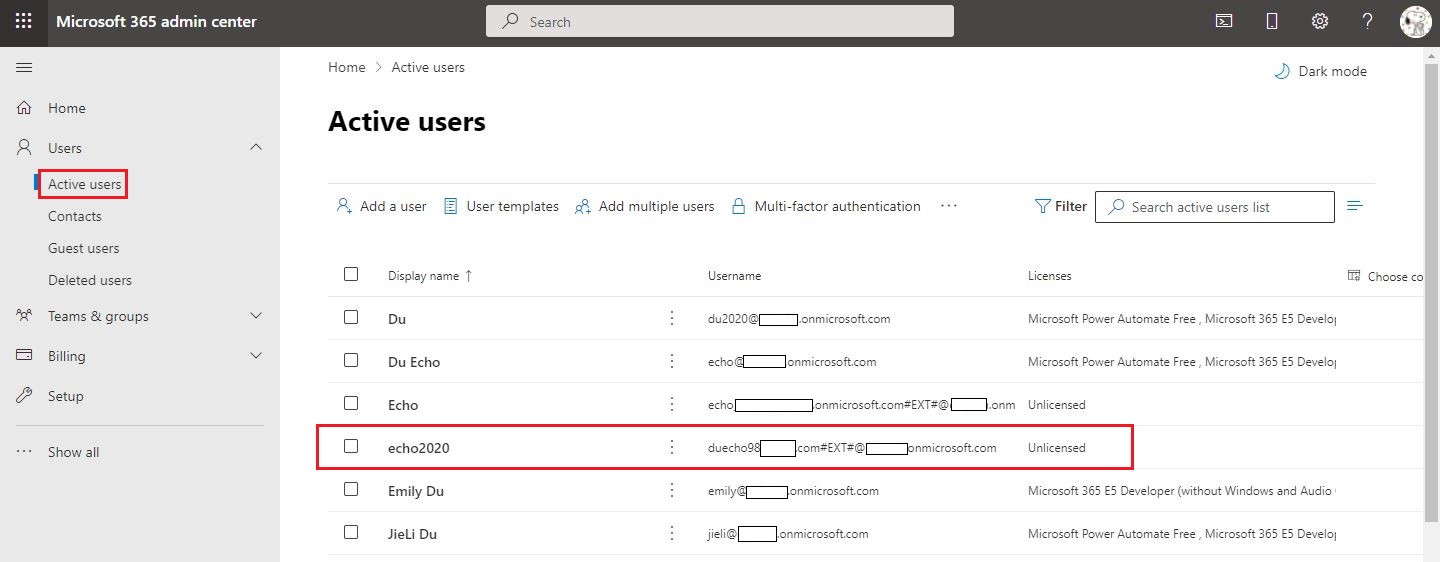
Task: Check the box for user Emily Du
Action: click(x=351, y=489)
